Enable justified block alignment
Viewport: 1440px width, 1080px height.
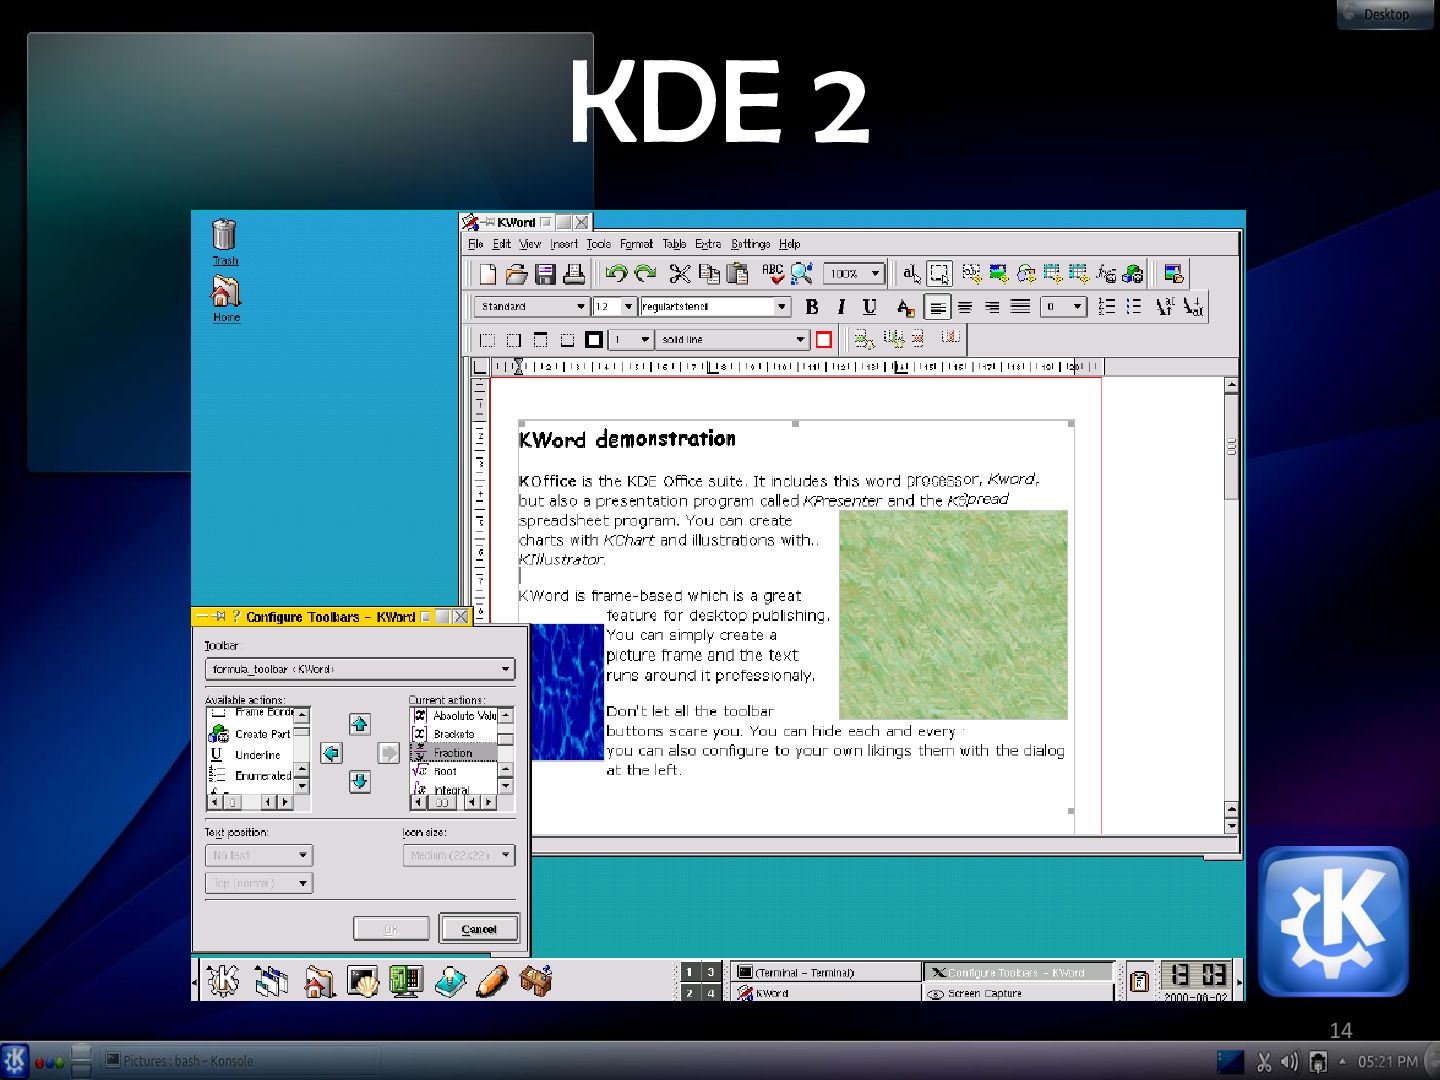tap(1020, 307)
